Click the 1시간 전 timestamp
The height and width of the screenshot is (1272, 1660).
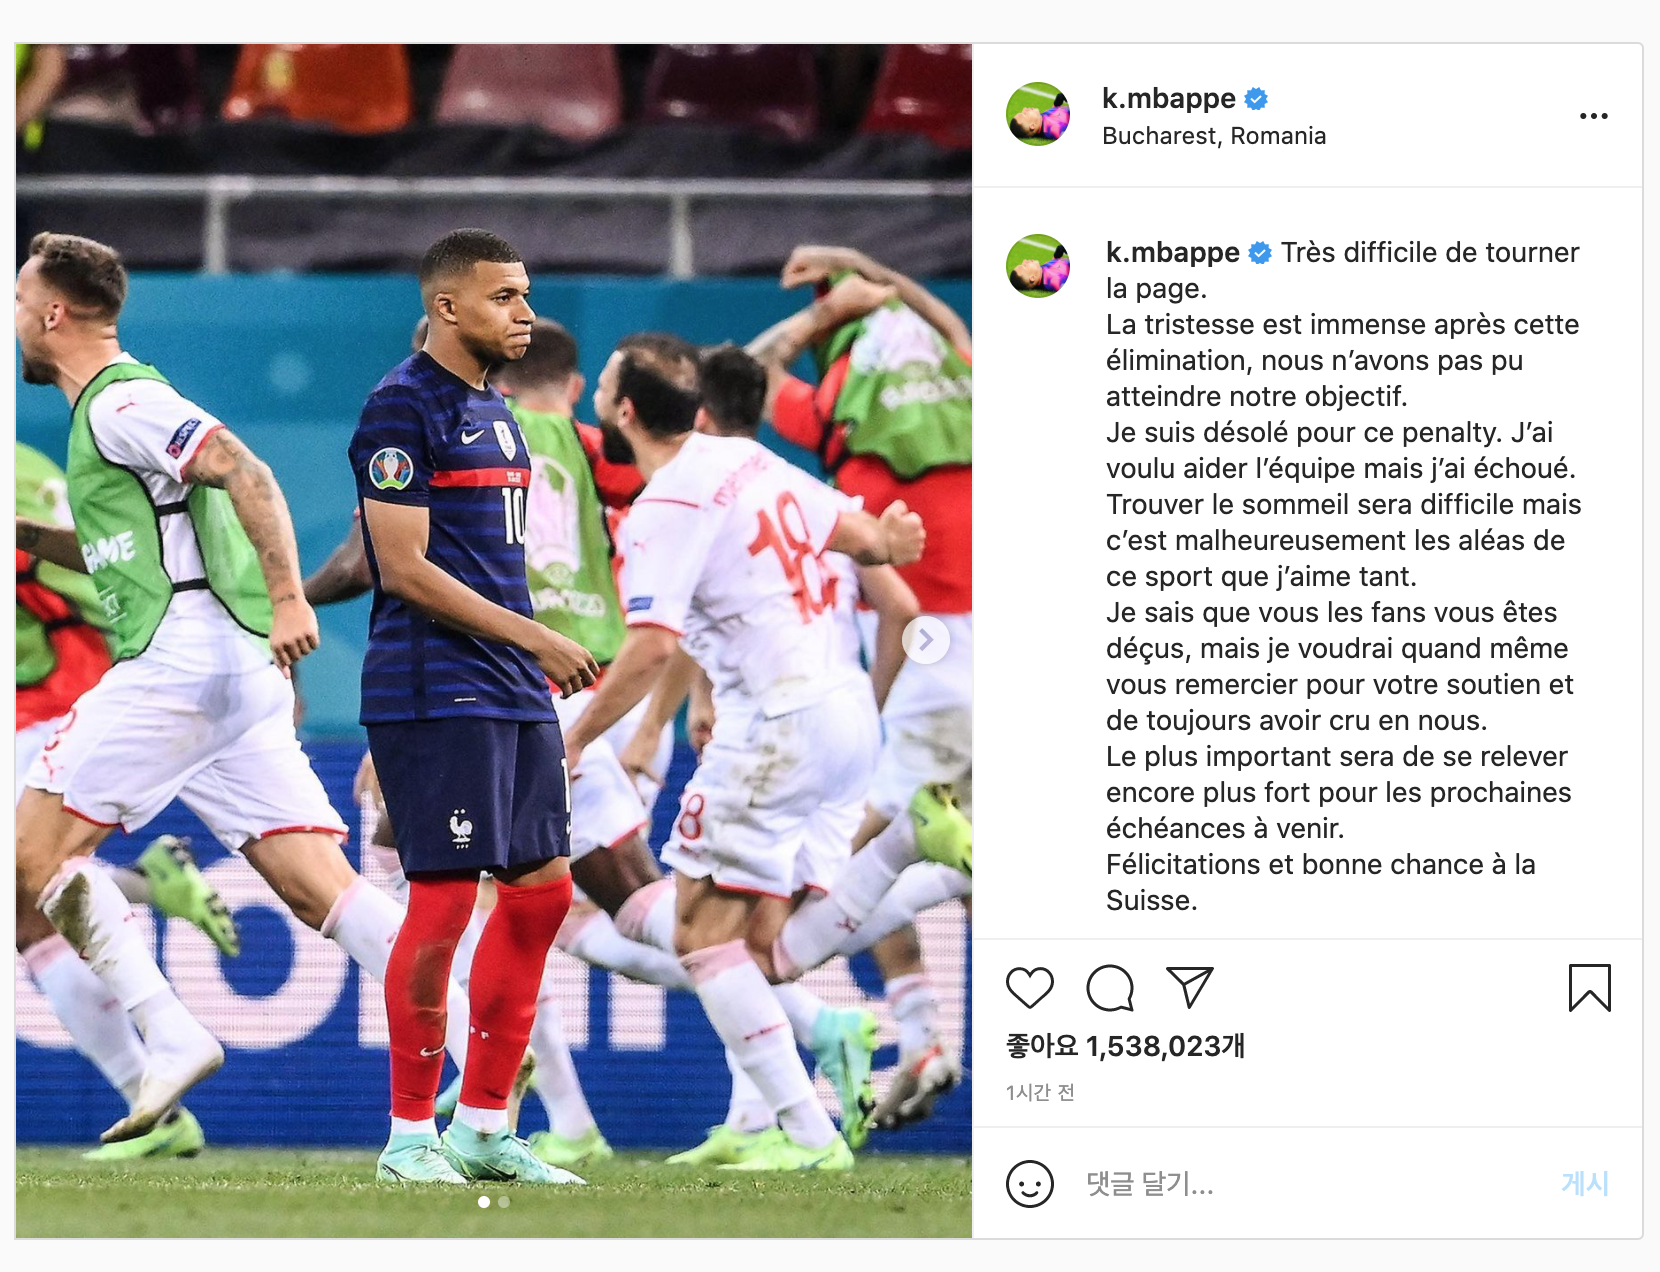(x=1040, y=1092)
